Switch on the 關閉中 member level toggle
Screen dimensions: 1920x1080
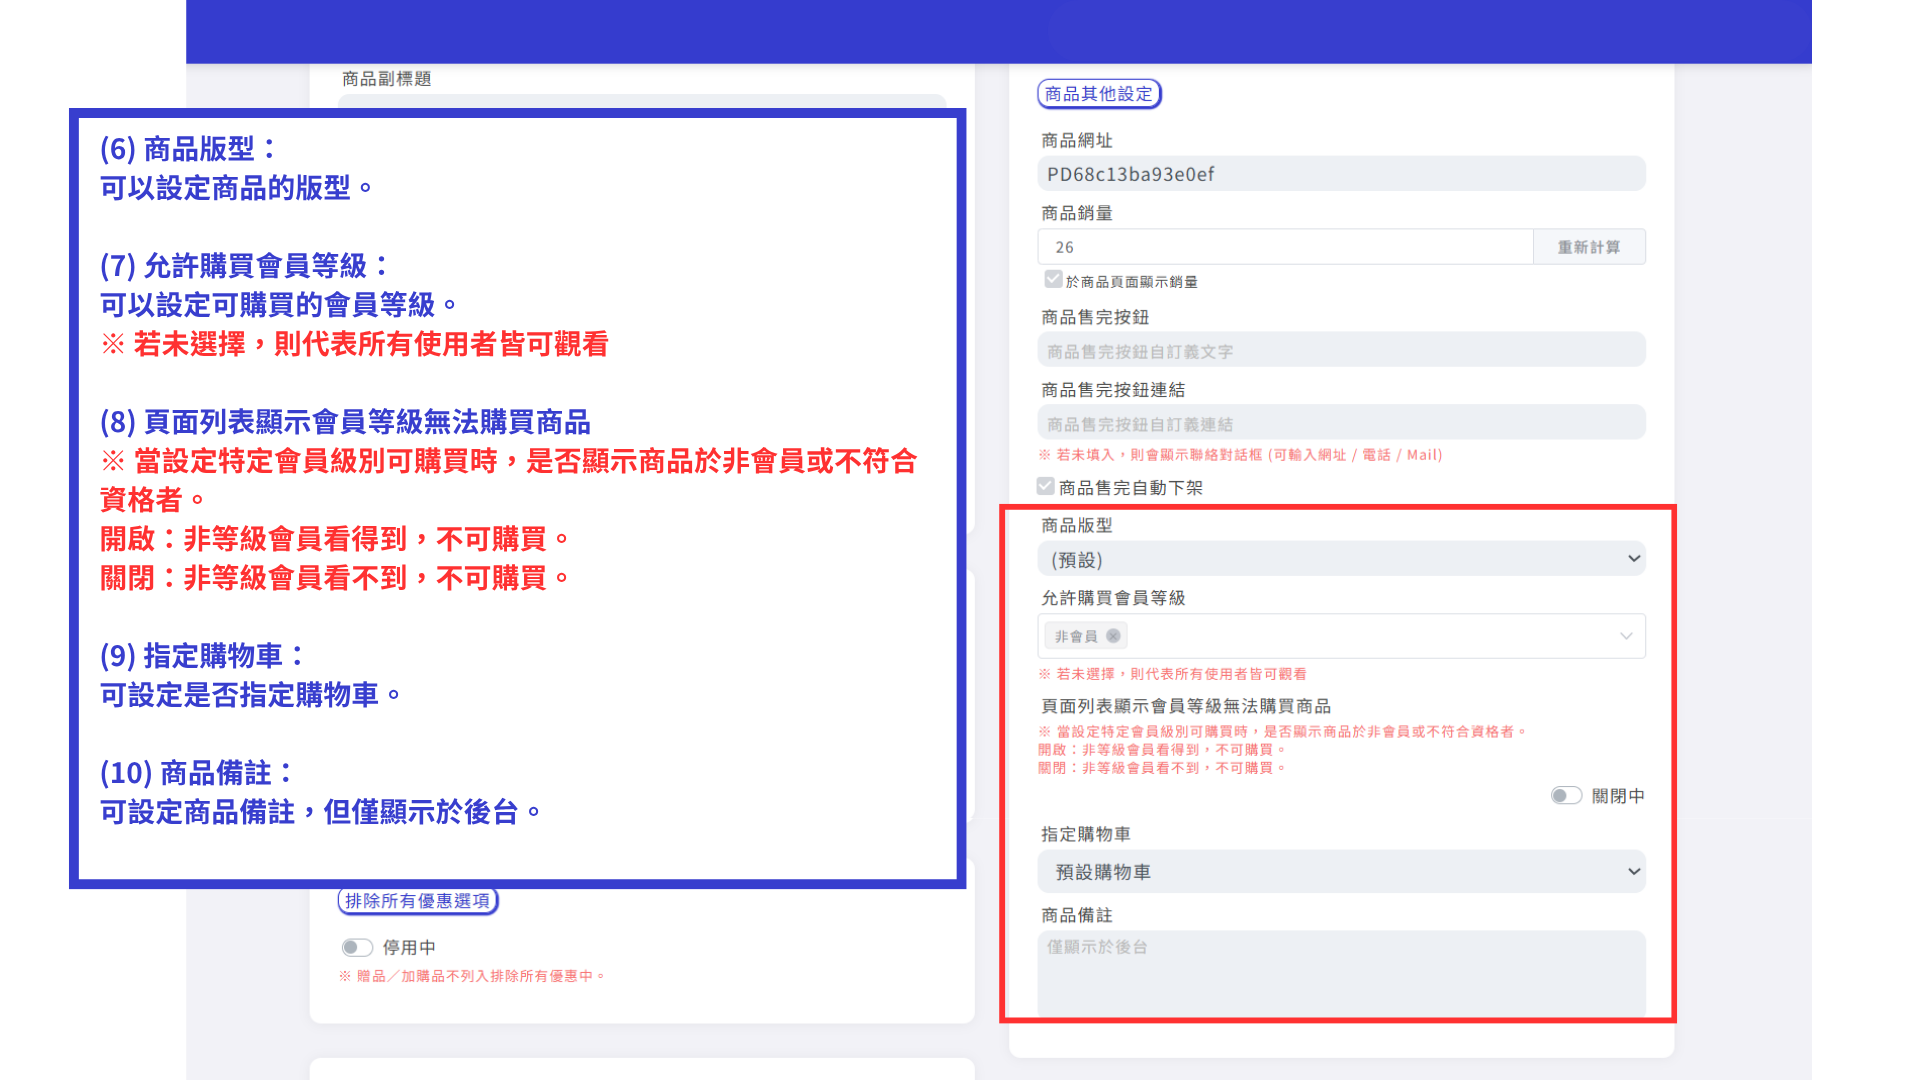click(1566, 796)
